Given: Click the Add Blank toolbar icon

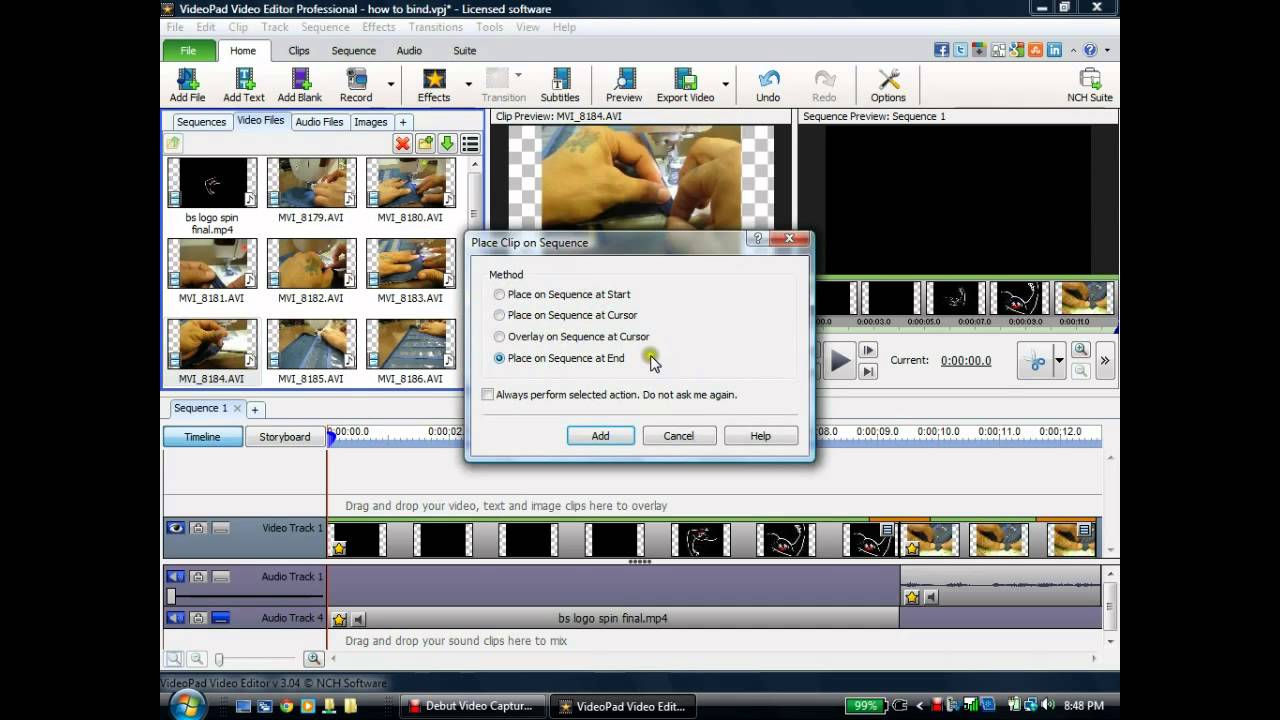Looking at the screenshot, I should click(300, 80).
